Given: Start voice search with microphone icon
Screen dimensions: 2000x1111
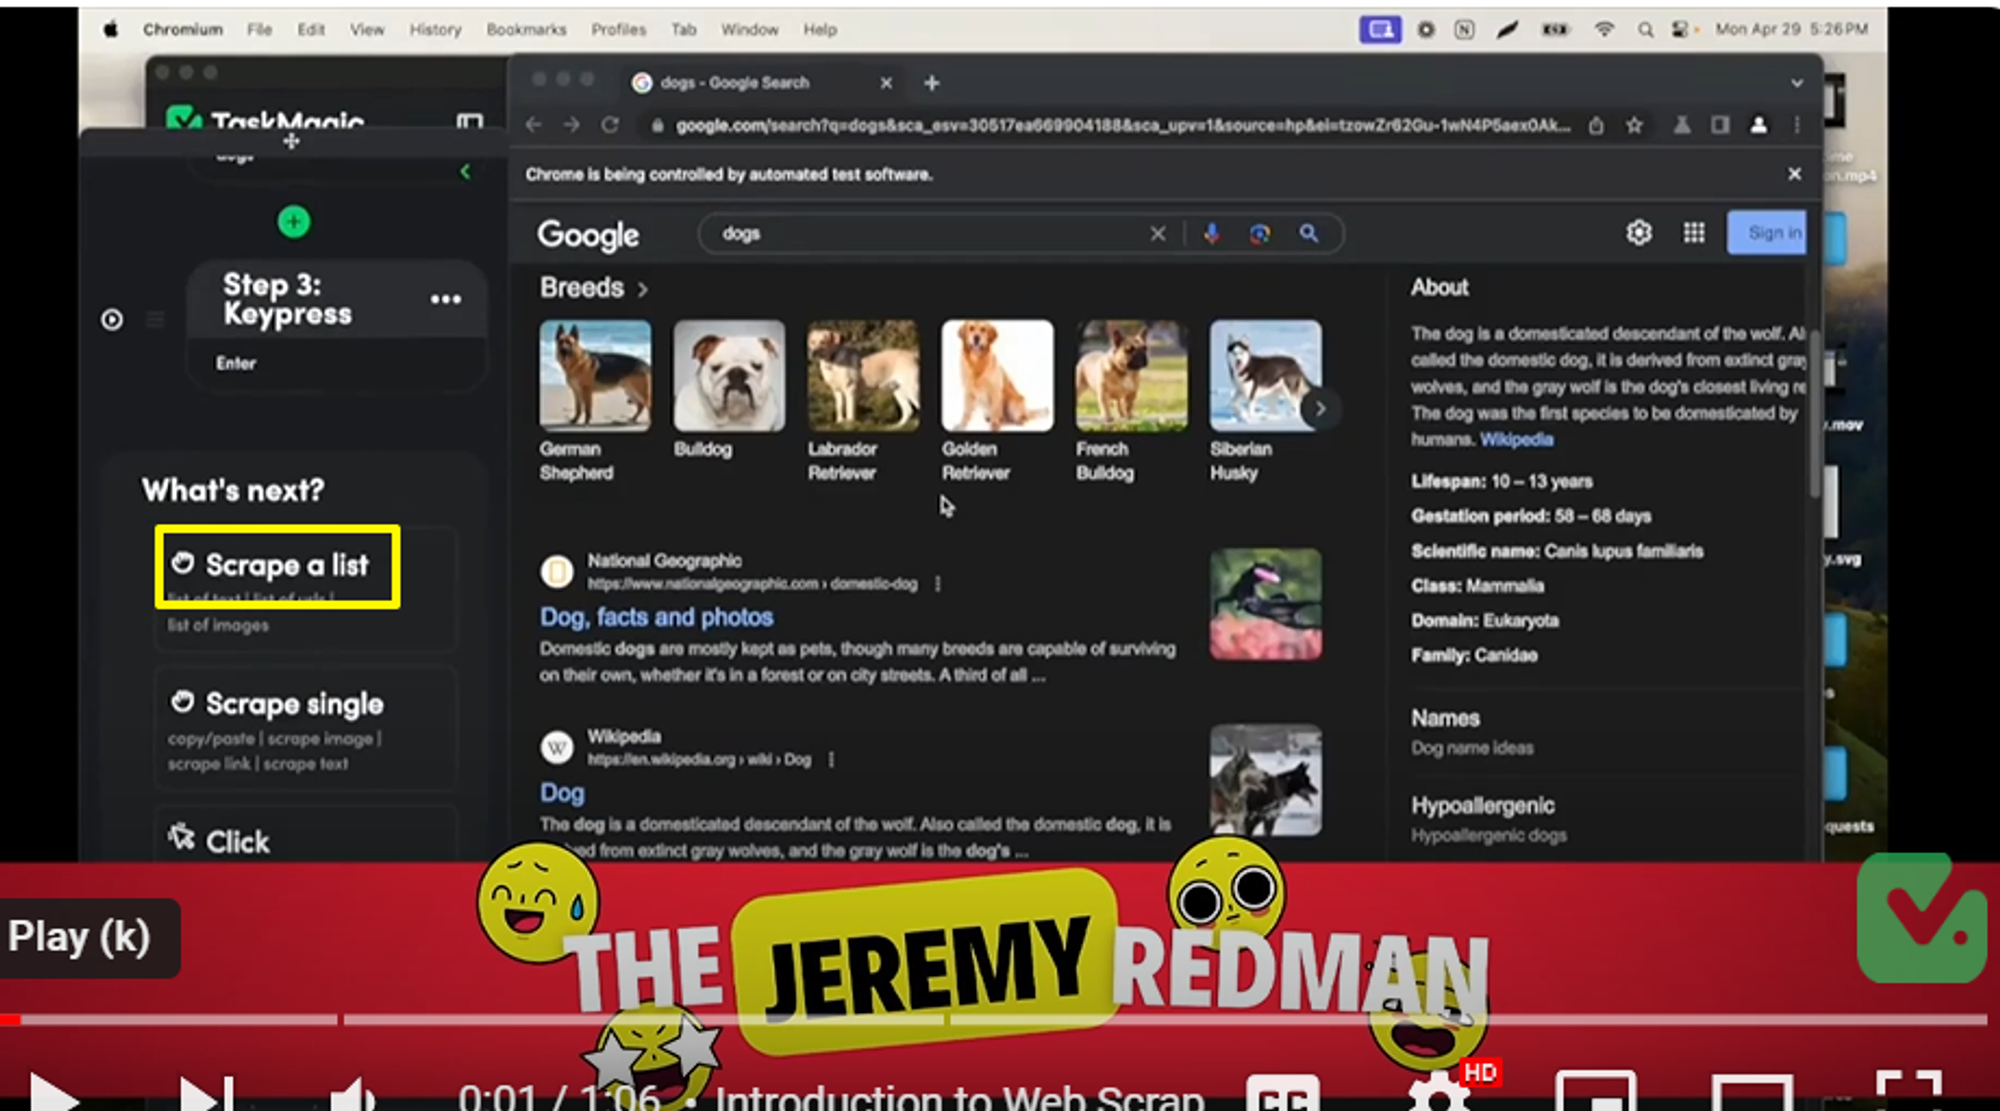Looking at the screenshot, I should point(1211,234).
